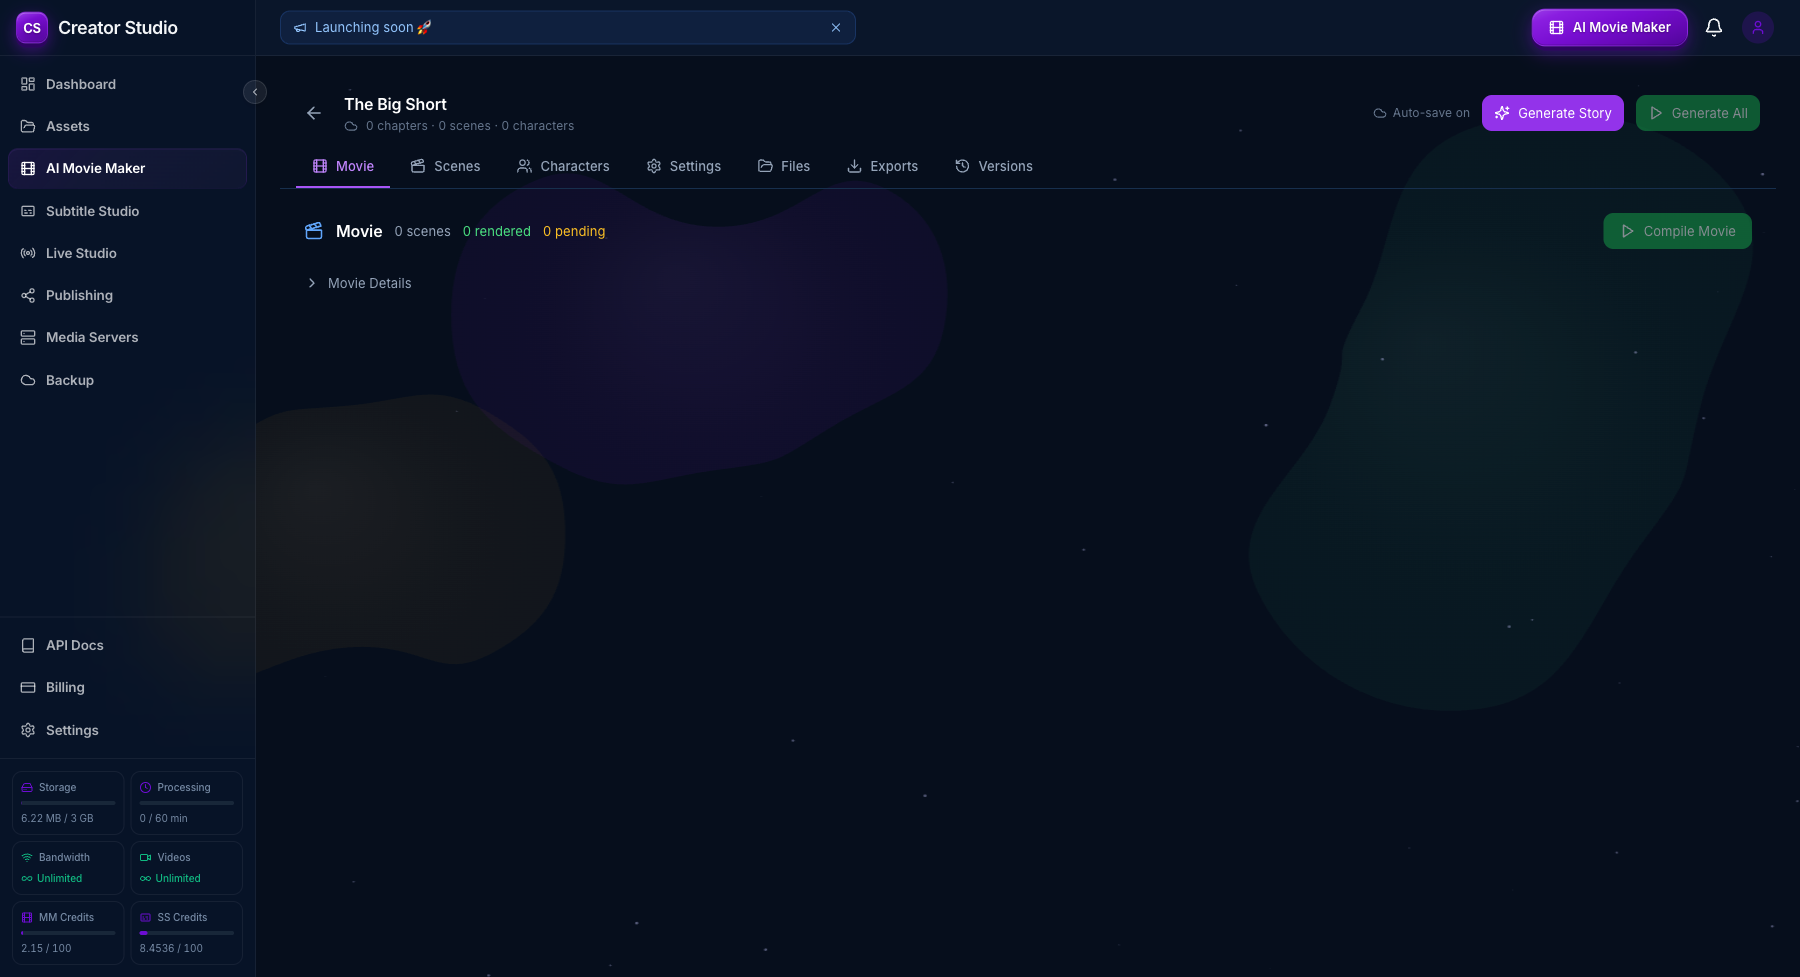Click the user profile avatar icon
The image size is (1800, 977).
(1757, 27)
